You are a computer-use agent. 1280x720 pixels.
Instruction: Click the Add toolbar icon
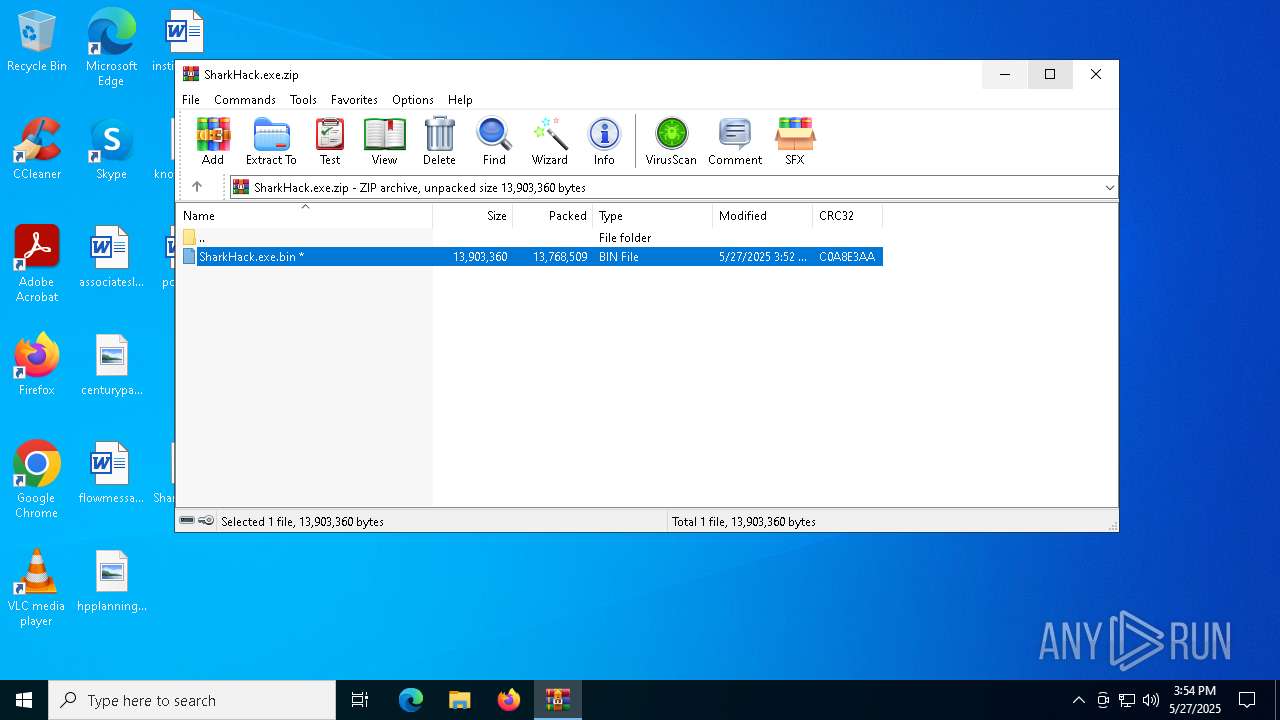[213, 141]
